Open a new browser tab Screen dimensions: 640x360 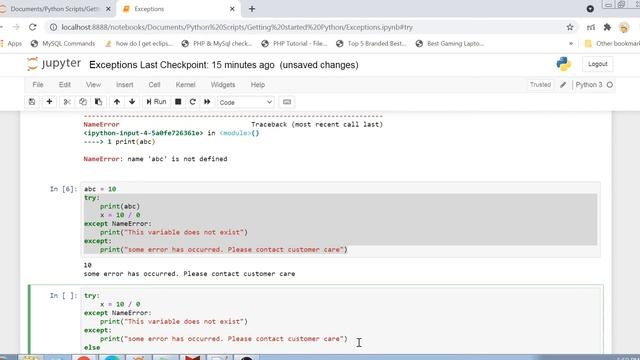(252, 9)
